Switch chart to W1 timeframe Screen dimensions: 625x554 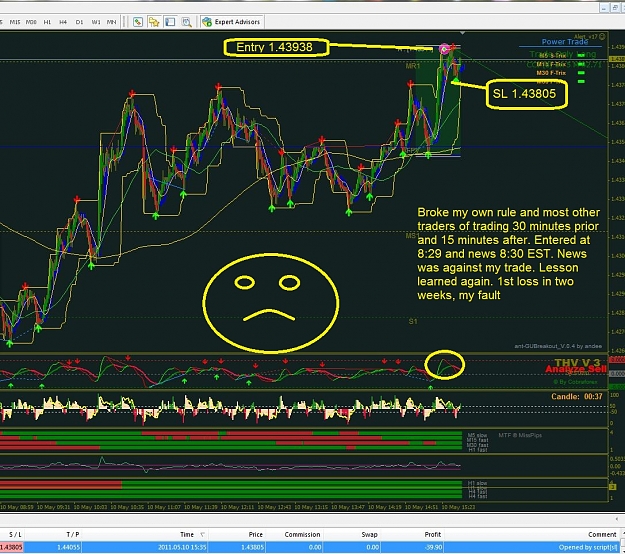click(96, 22)
